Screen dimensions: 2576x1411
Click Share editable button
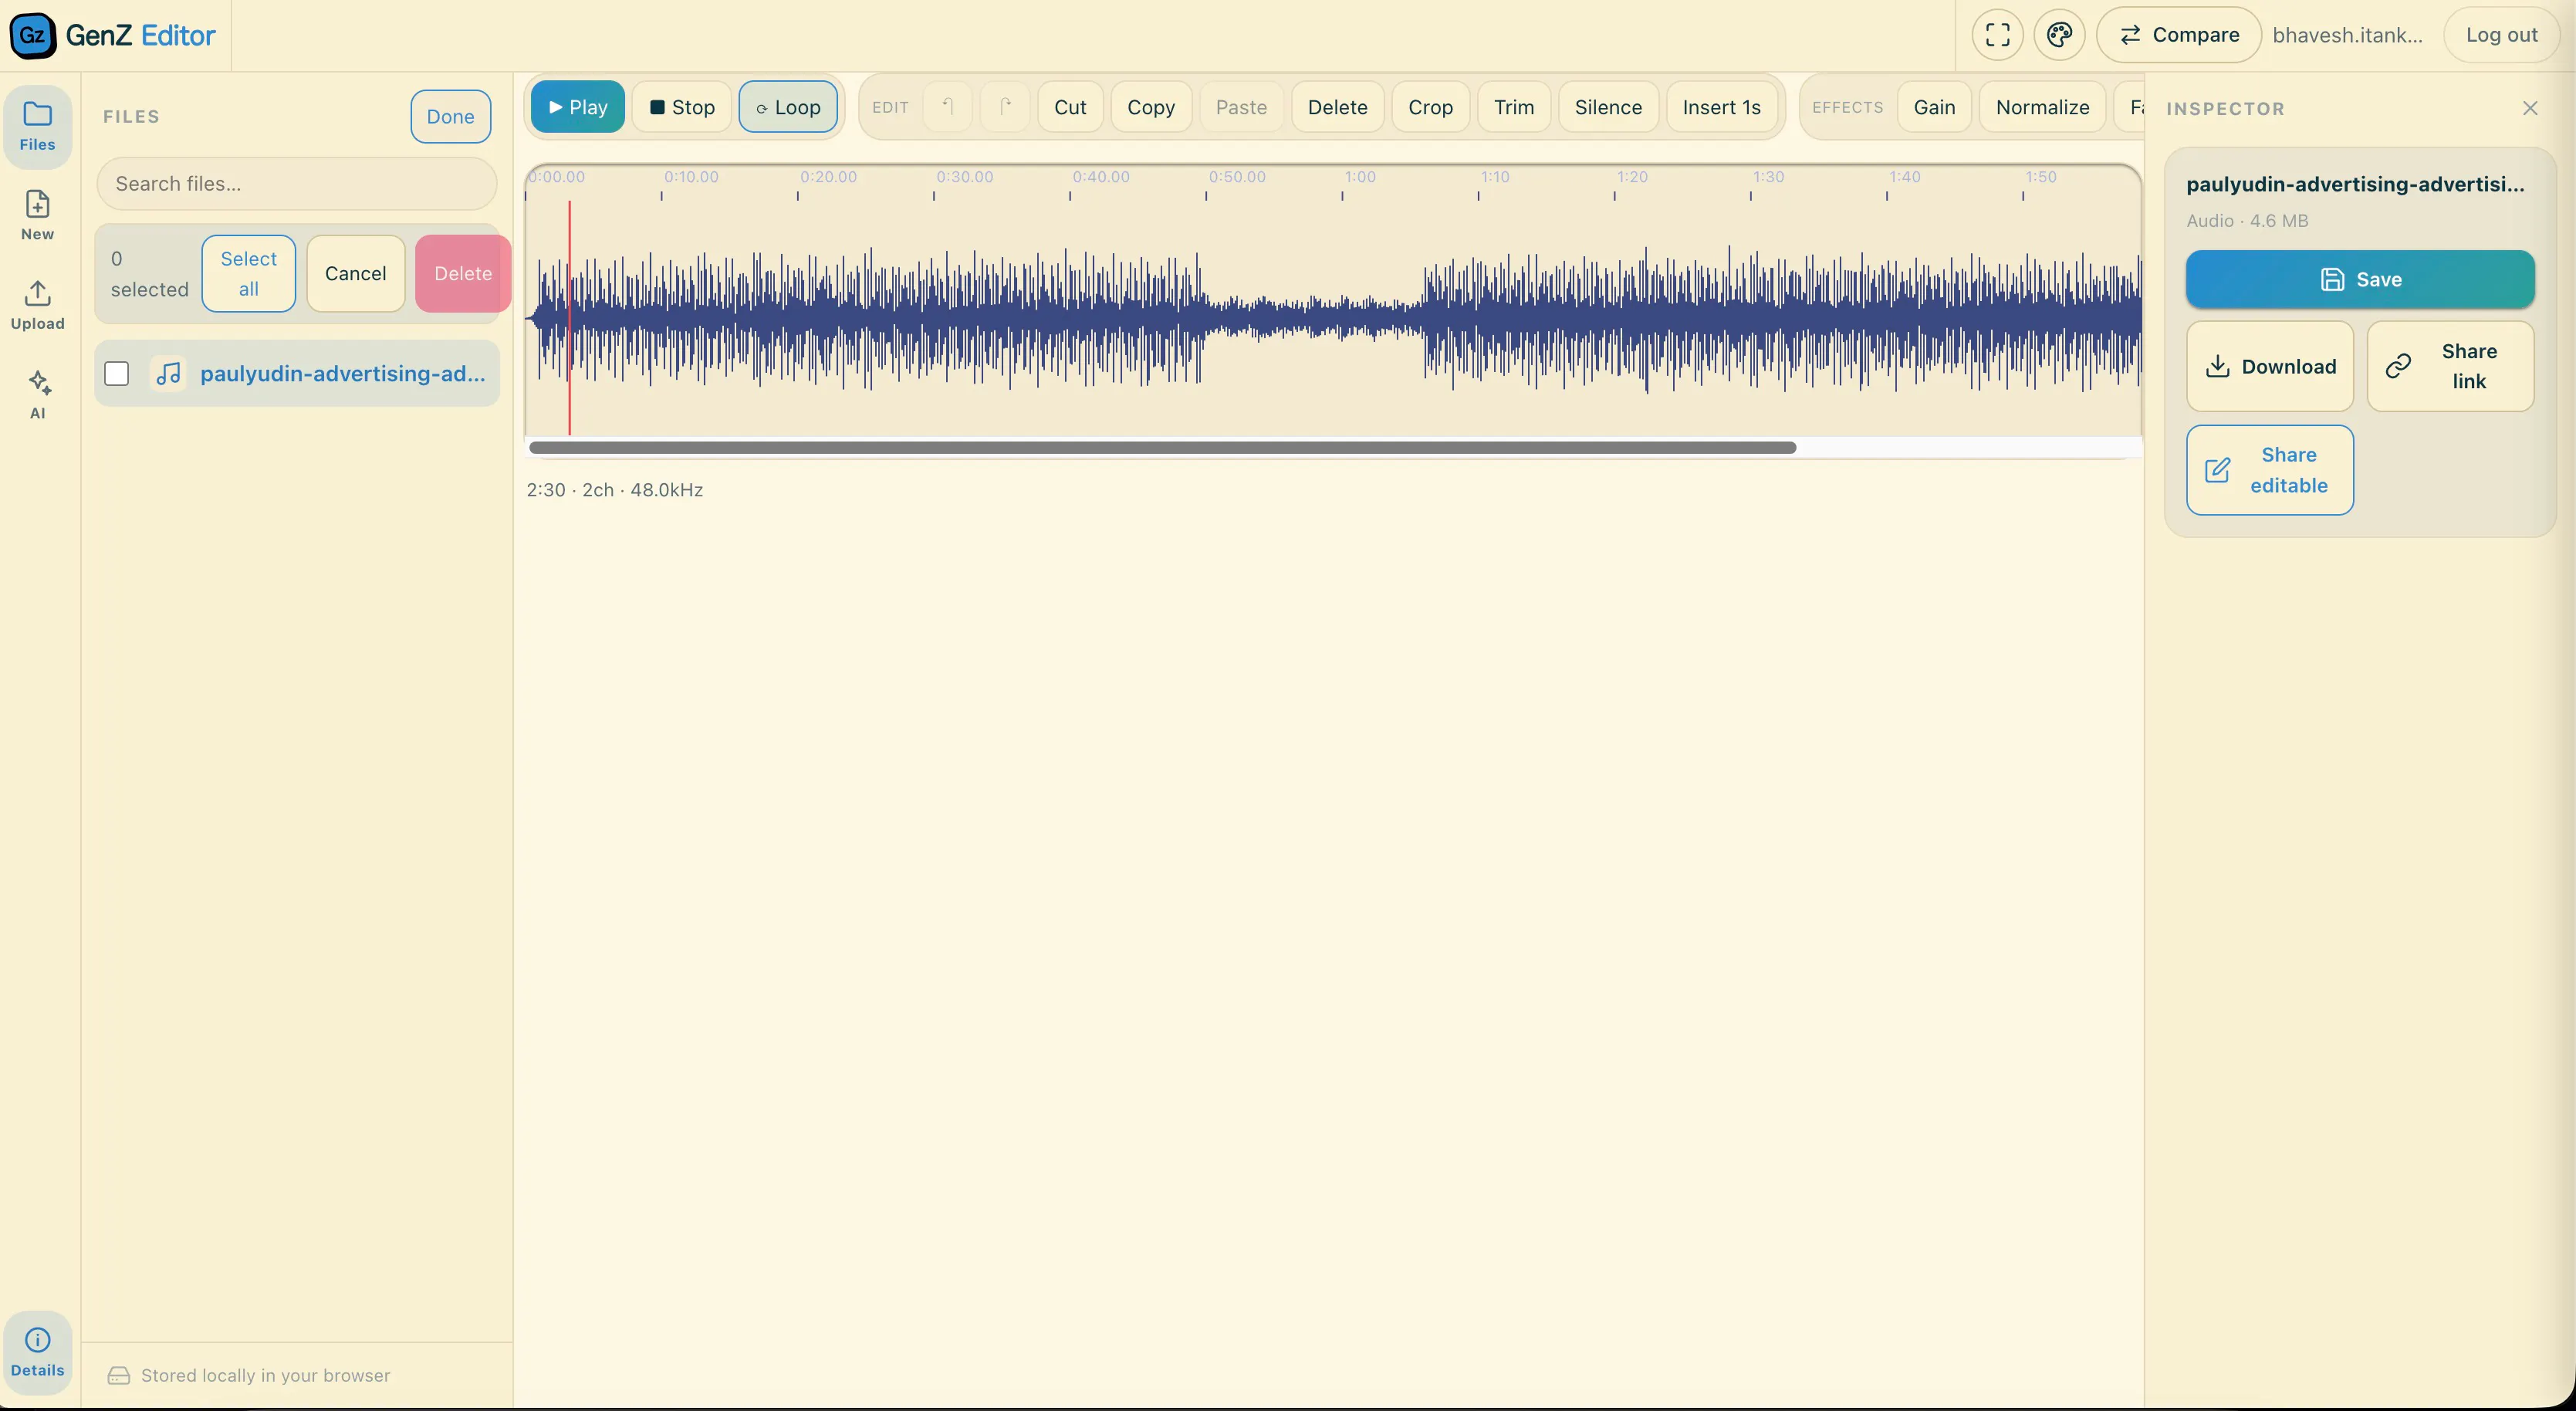click(2270, 470)
